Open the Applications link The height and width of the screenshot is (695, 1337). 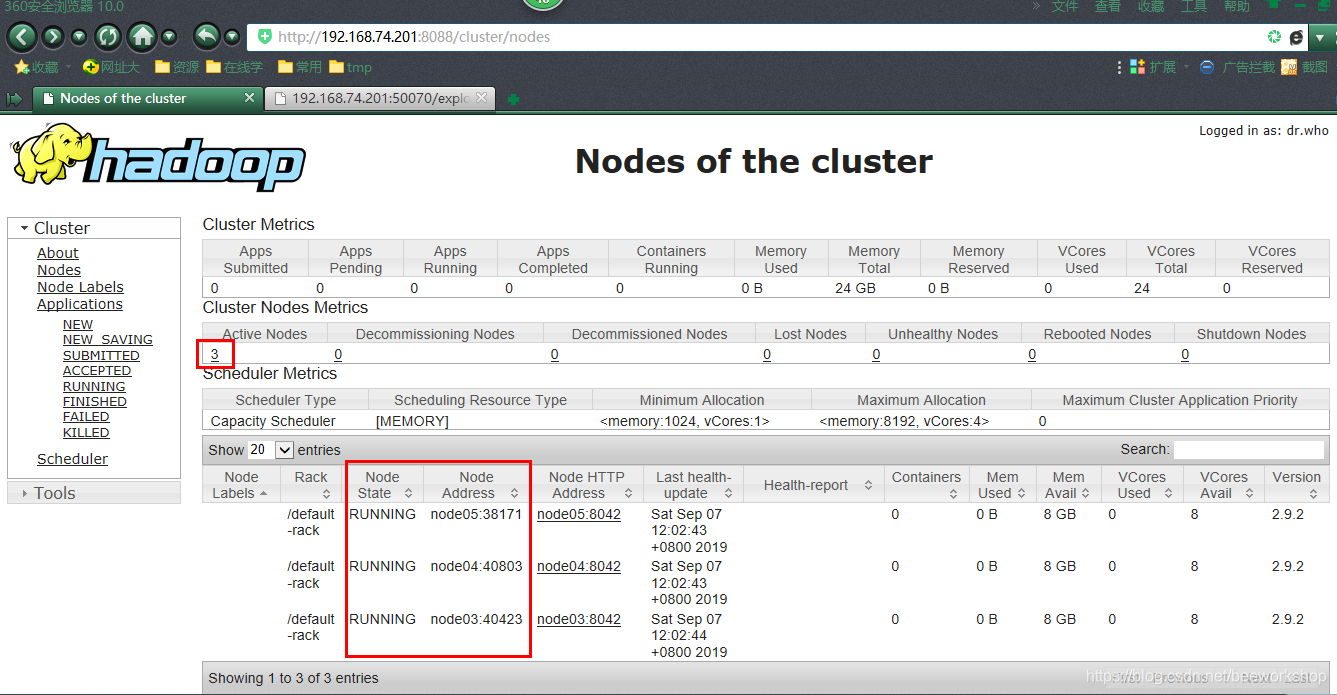[80, 304]
